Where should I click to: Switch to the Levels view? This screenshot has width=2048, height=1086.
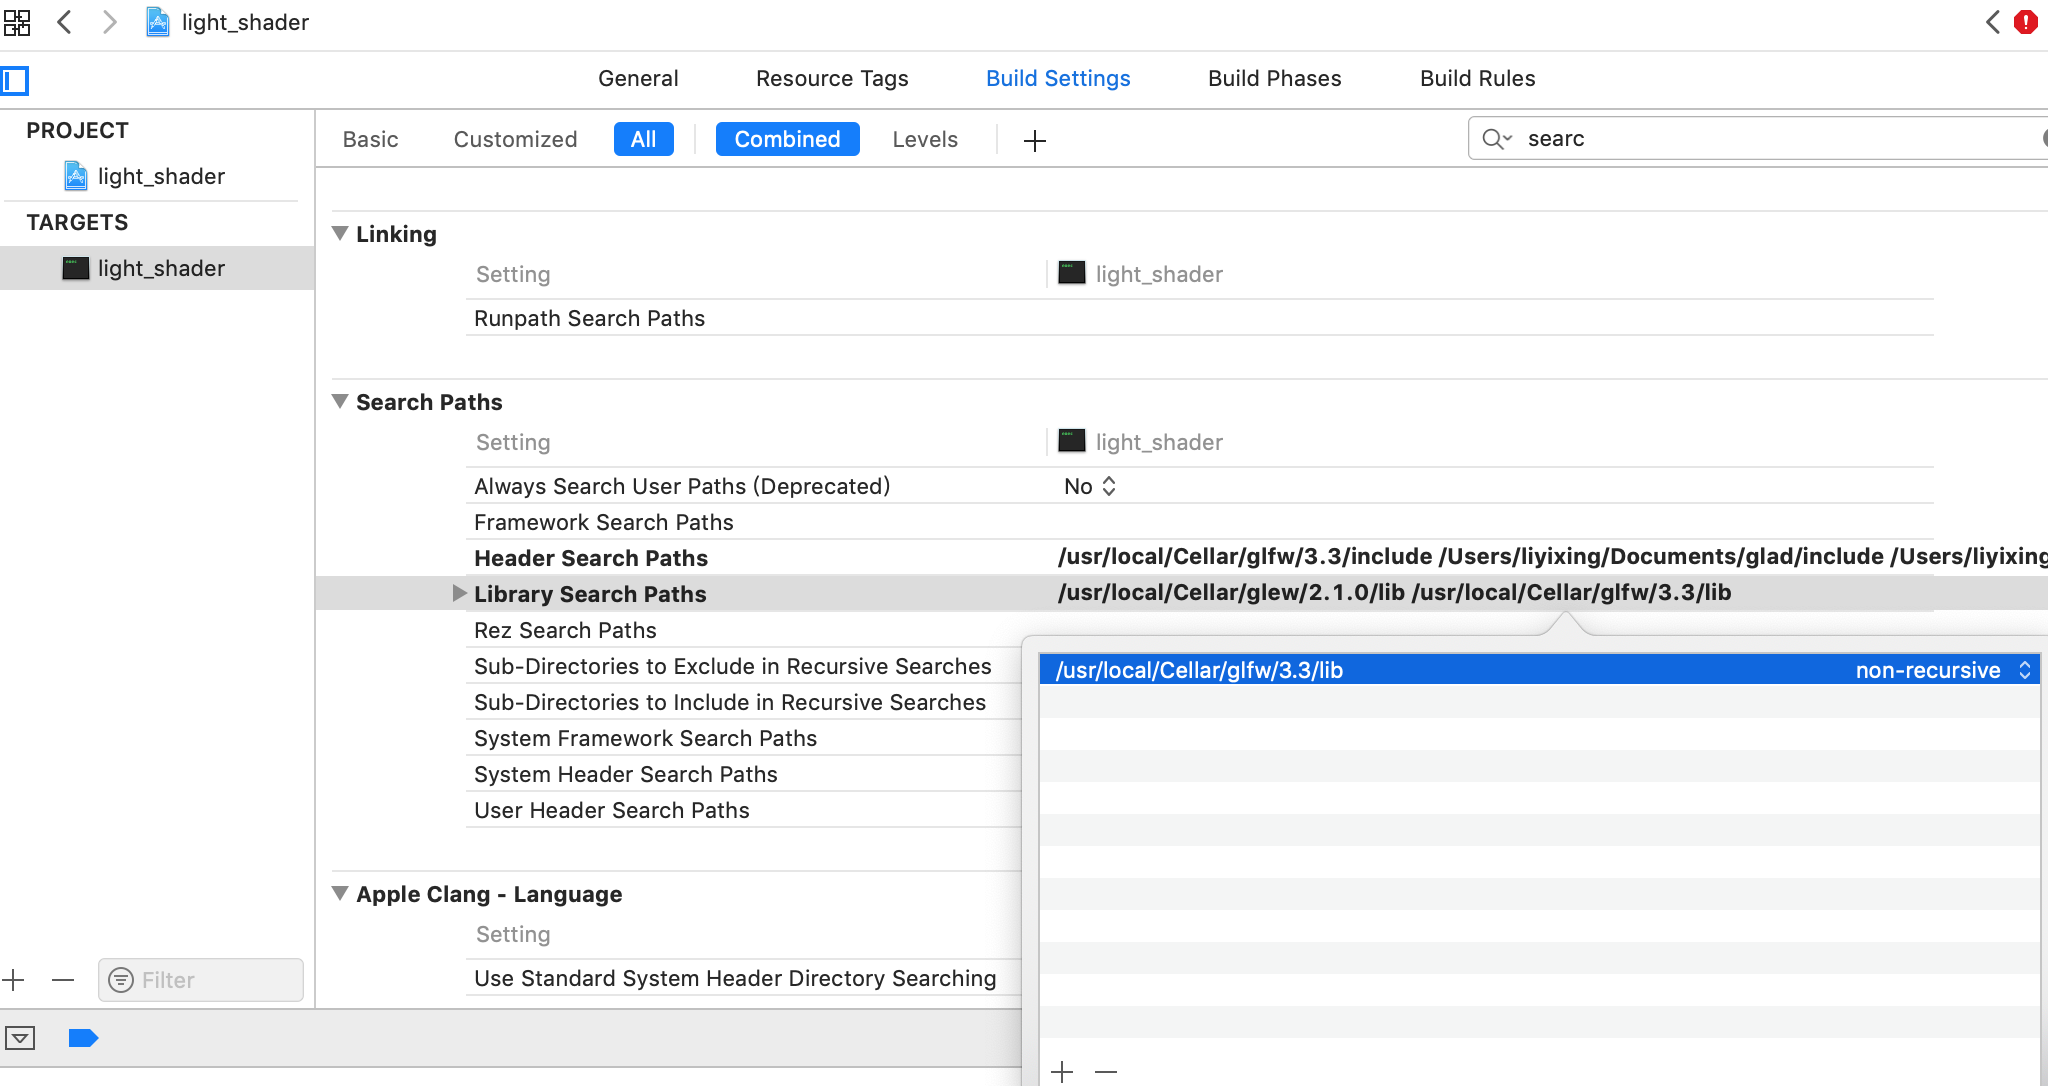point(925,139)
